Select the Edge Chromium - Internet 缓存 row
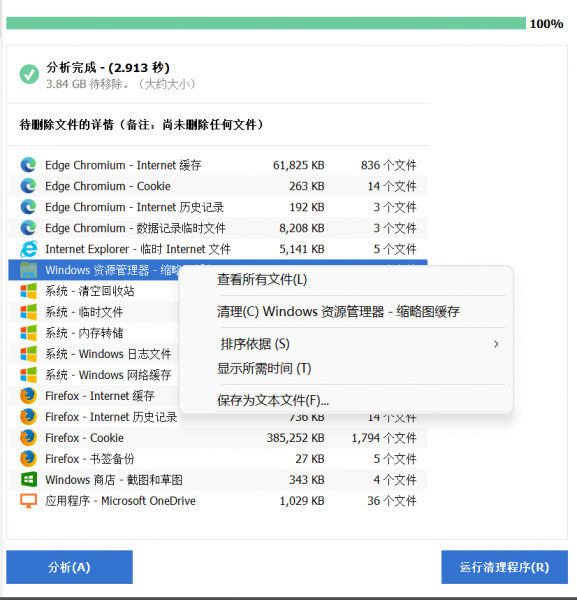The image size is (577, 600). (218, 165)
